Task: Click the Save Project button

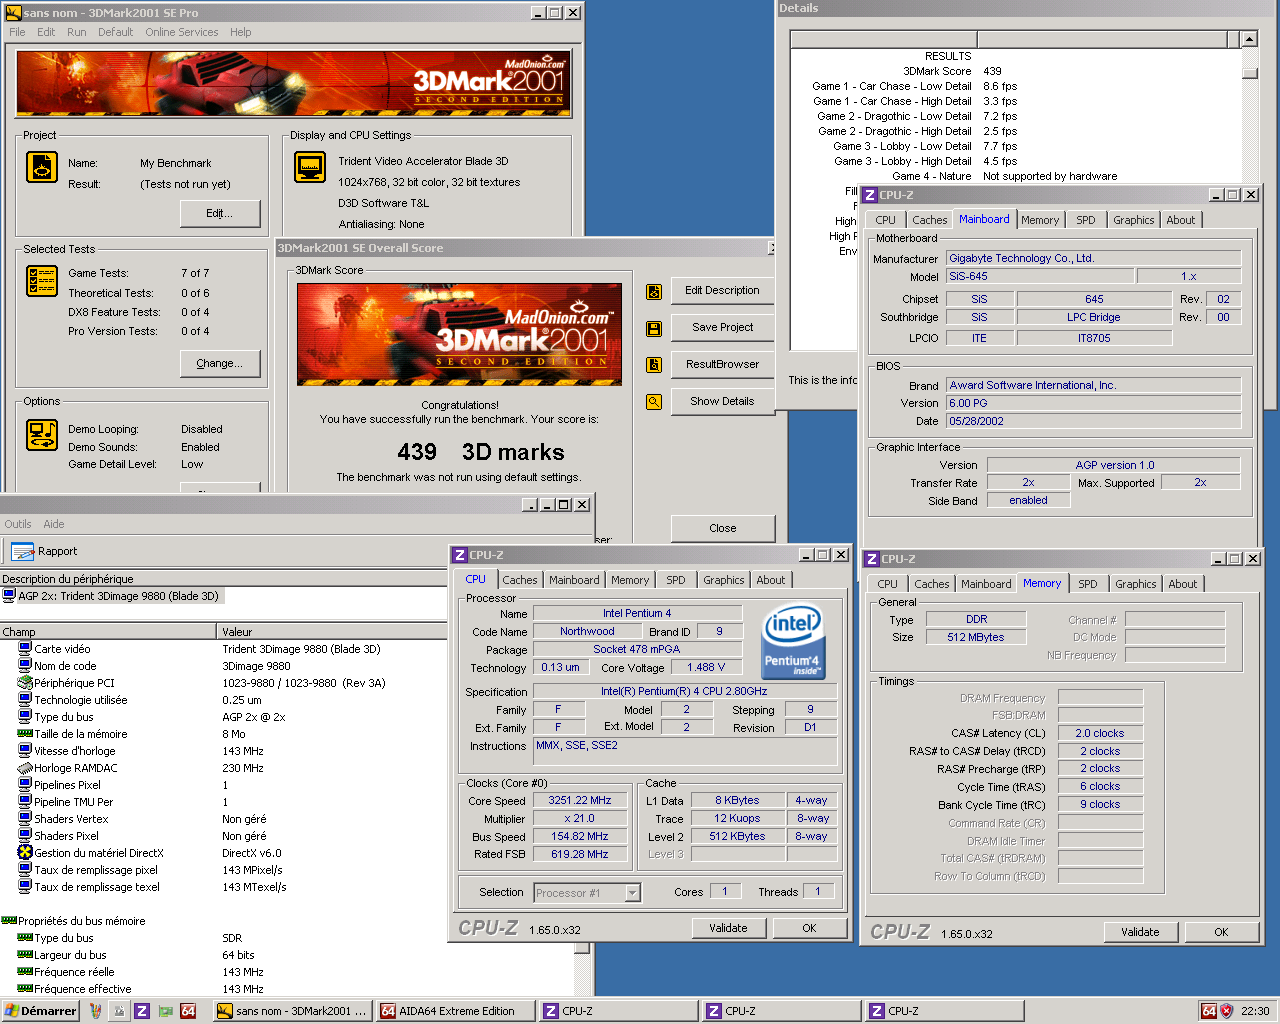Action: [723, 327]
